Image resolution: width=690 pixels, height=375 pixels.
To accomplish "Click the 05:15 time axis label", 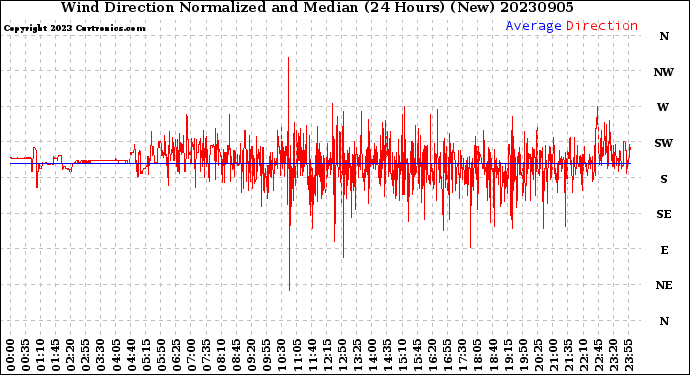I will coord(146,355).
